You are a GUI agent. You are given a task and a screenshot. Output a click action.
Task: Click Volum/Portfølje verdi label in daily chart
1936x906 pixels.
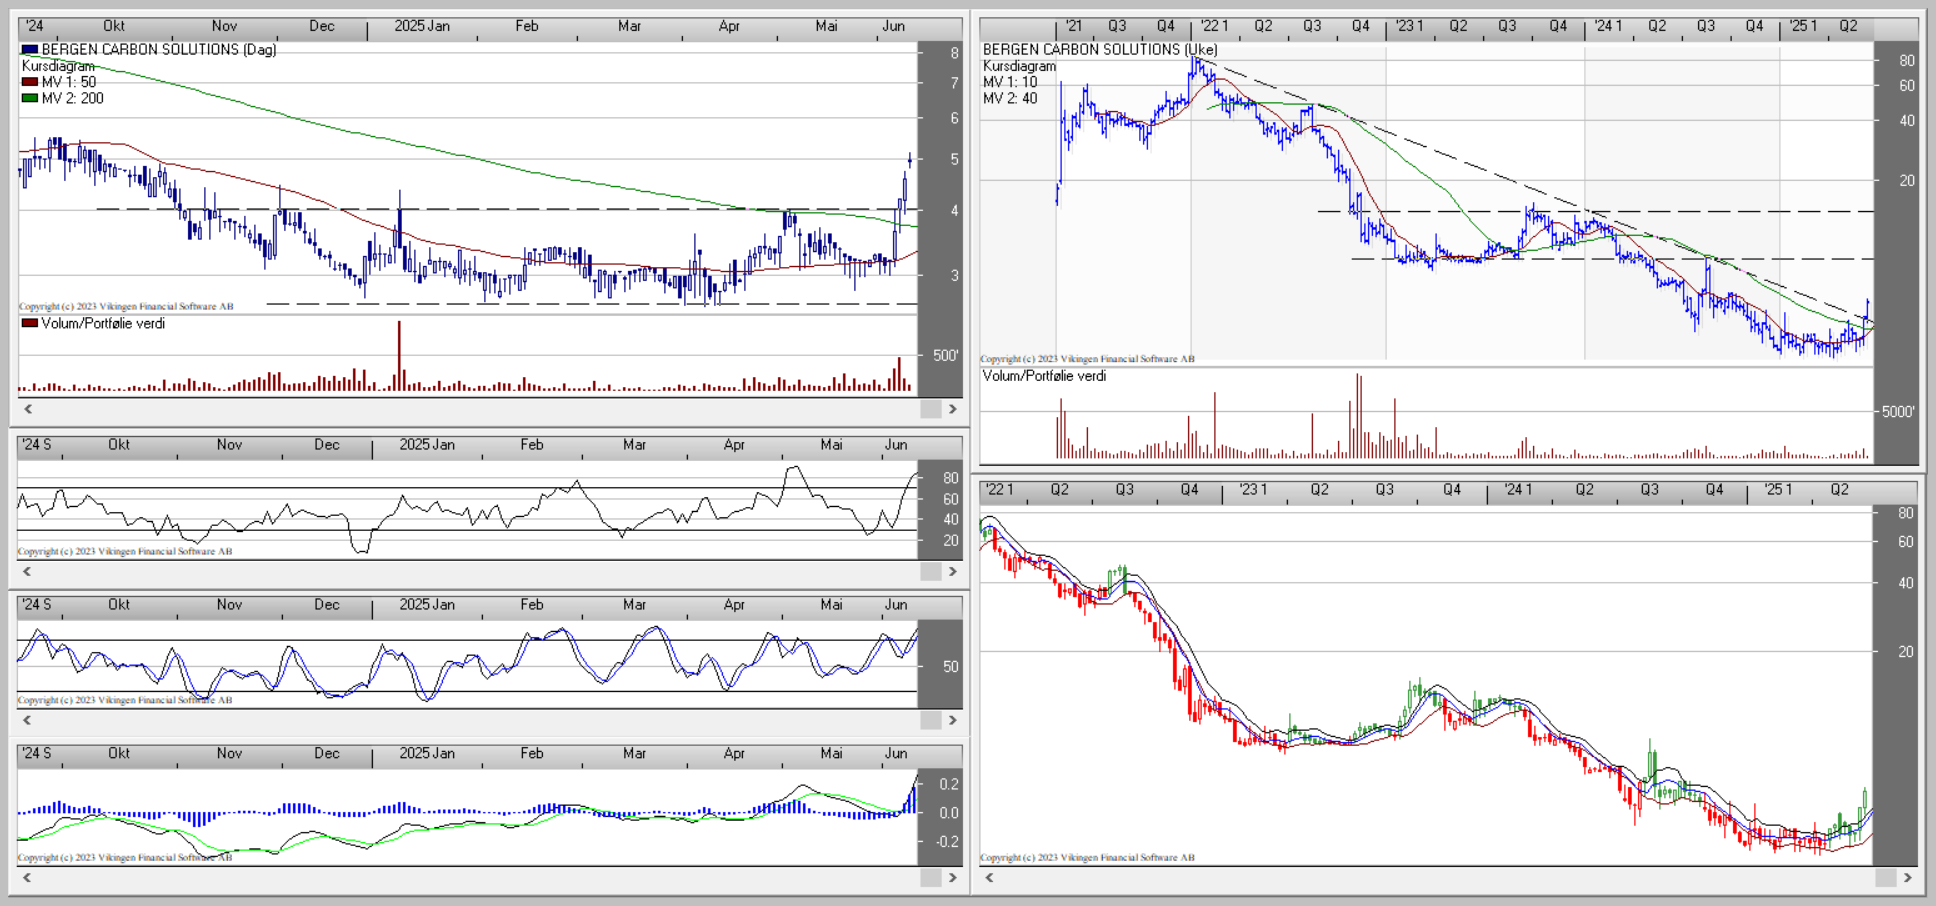103,323
